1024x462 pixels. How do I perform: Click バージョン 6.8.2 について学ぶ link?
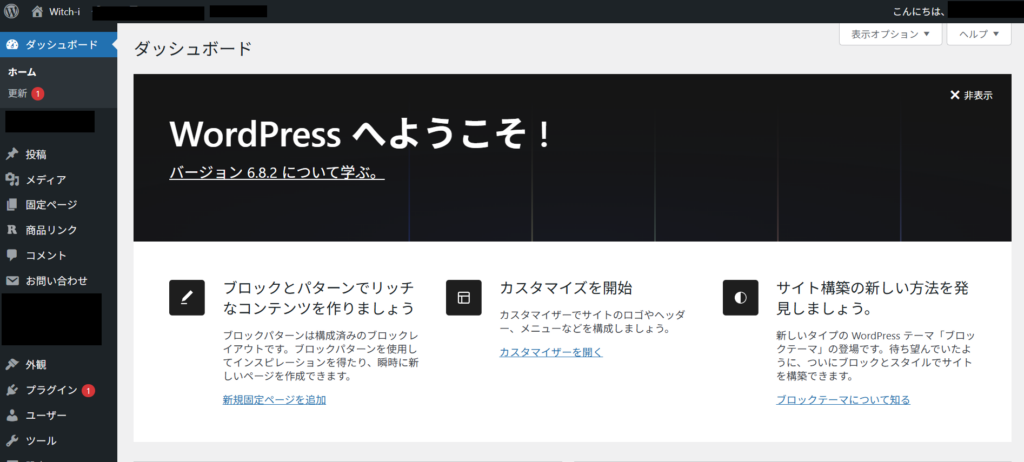[x=276, y=172]
